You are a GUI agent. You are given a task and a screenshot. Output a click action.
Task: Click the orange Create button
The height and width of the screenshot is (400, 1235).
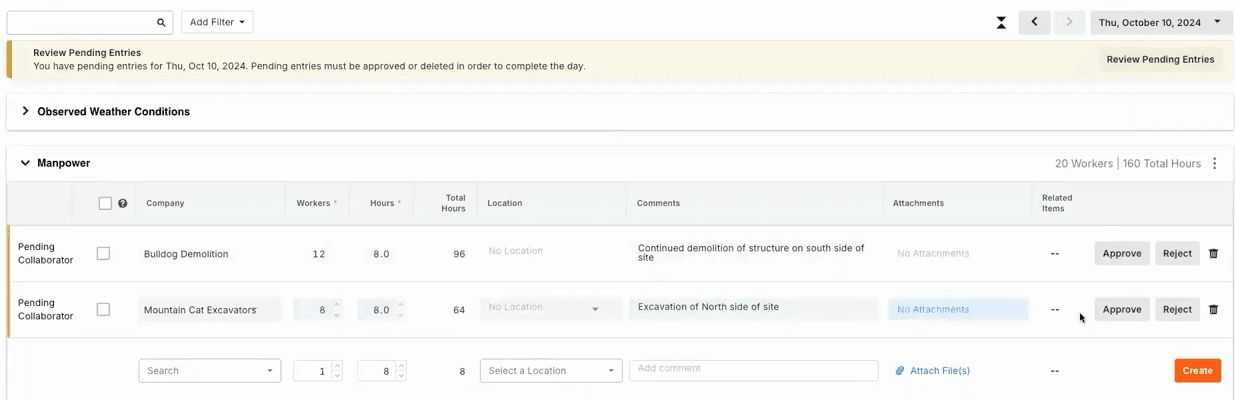pos(1197,370)
